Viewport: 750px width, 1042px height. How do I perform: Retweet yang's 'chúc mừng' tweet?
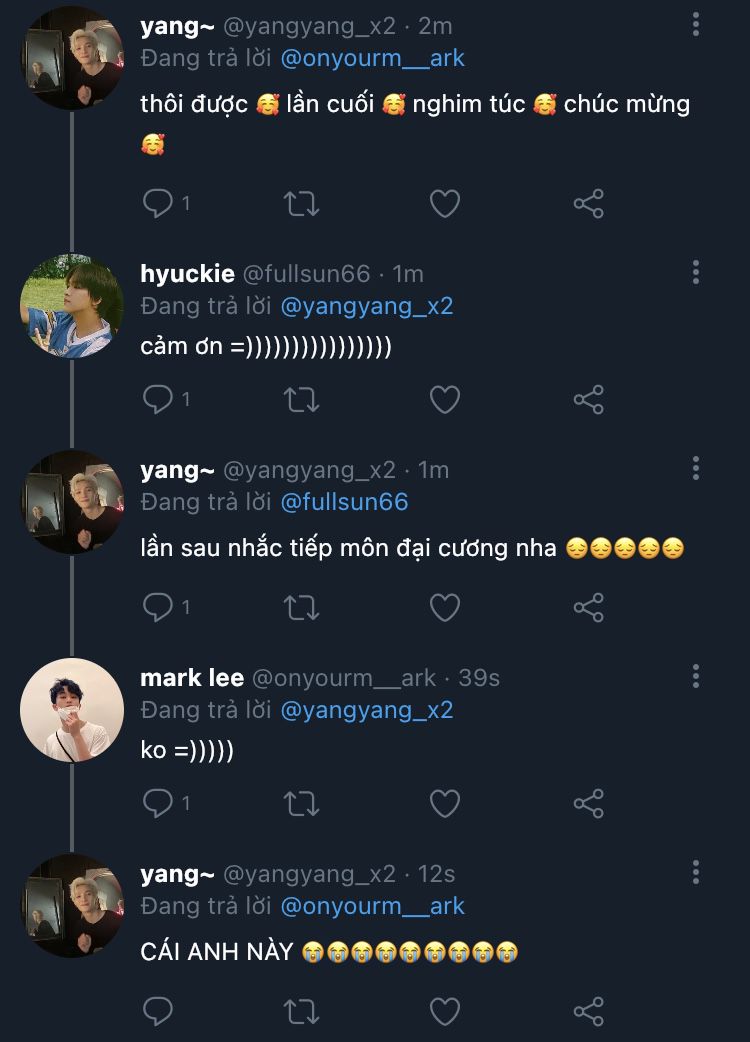coord(301,204)
